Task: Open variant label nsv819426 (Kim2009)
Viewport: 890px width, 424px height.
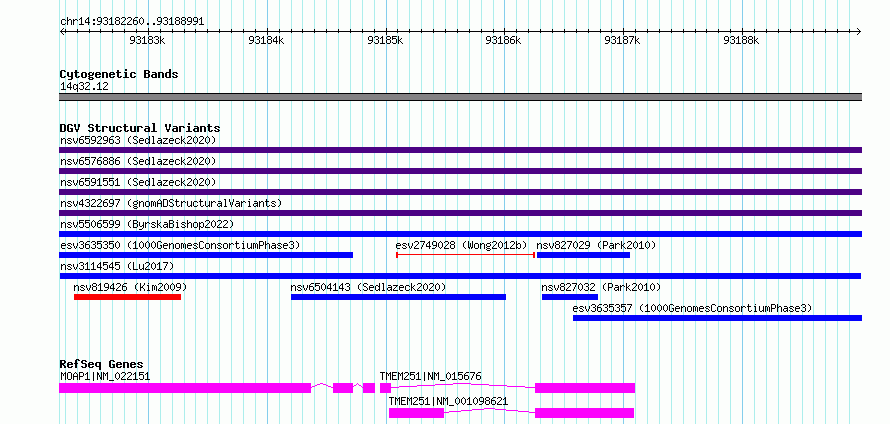Action: tap(130, 287)
